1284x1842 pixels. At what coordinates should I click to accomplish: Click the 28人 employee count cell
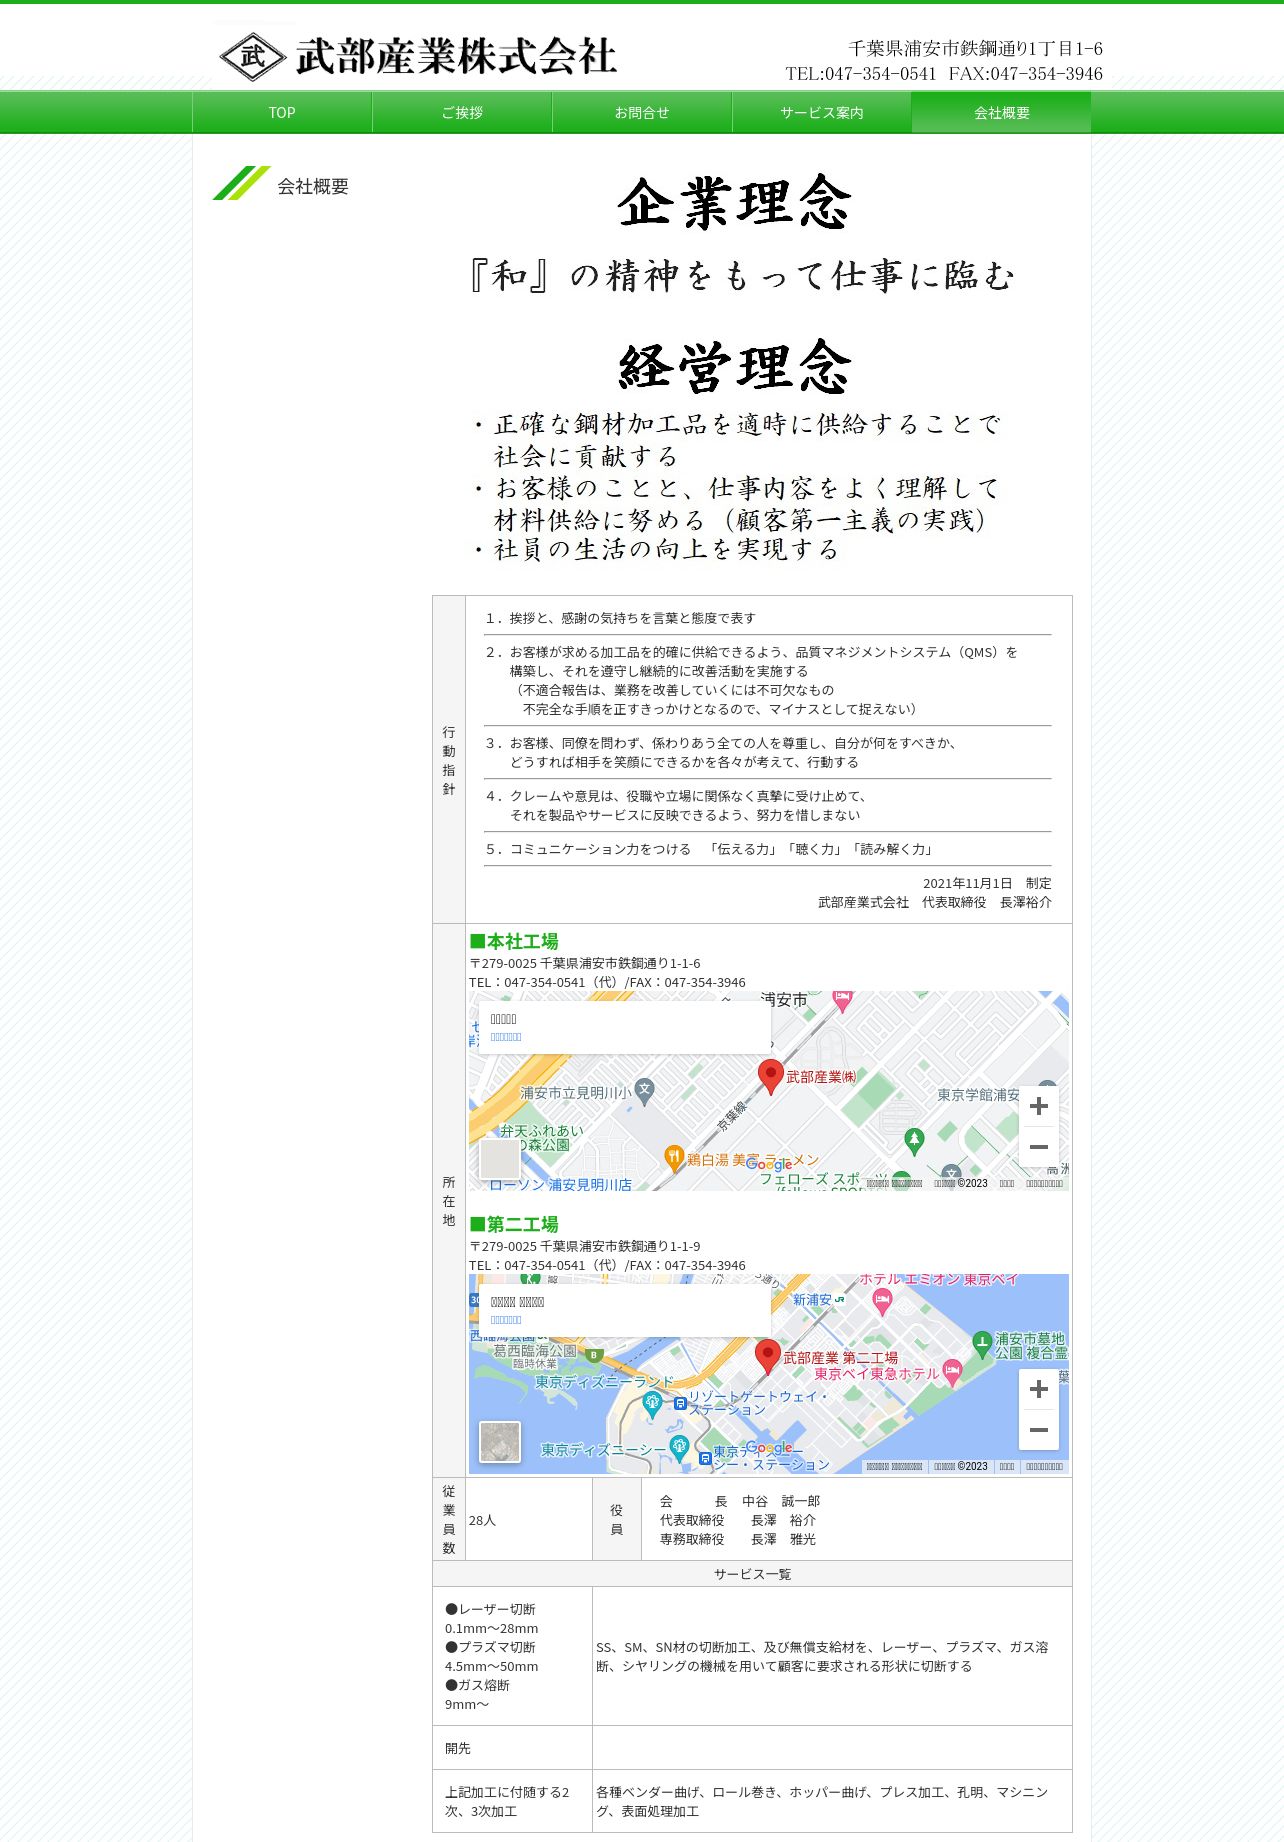tap(529, 1520)
